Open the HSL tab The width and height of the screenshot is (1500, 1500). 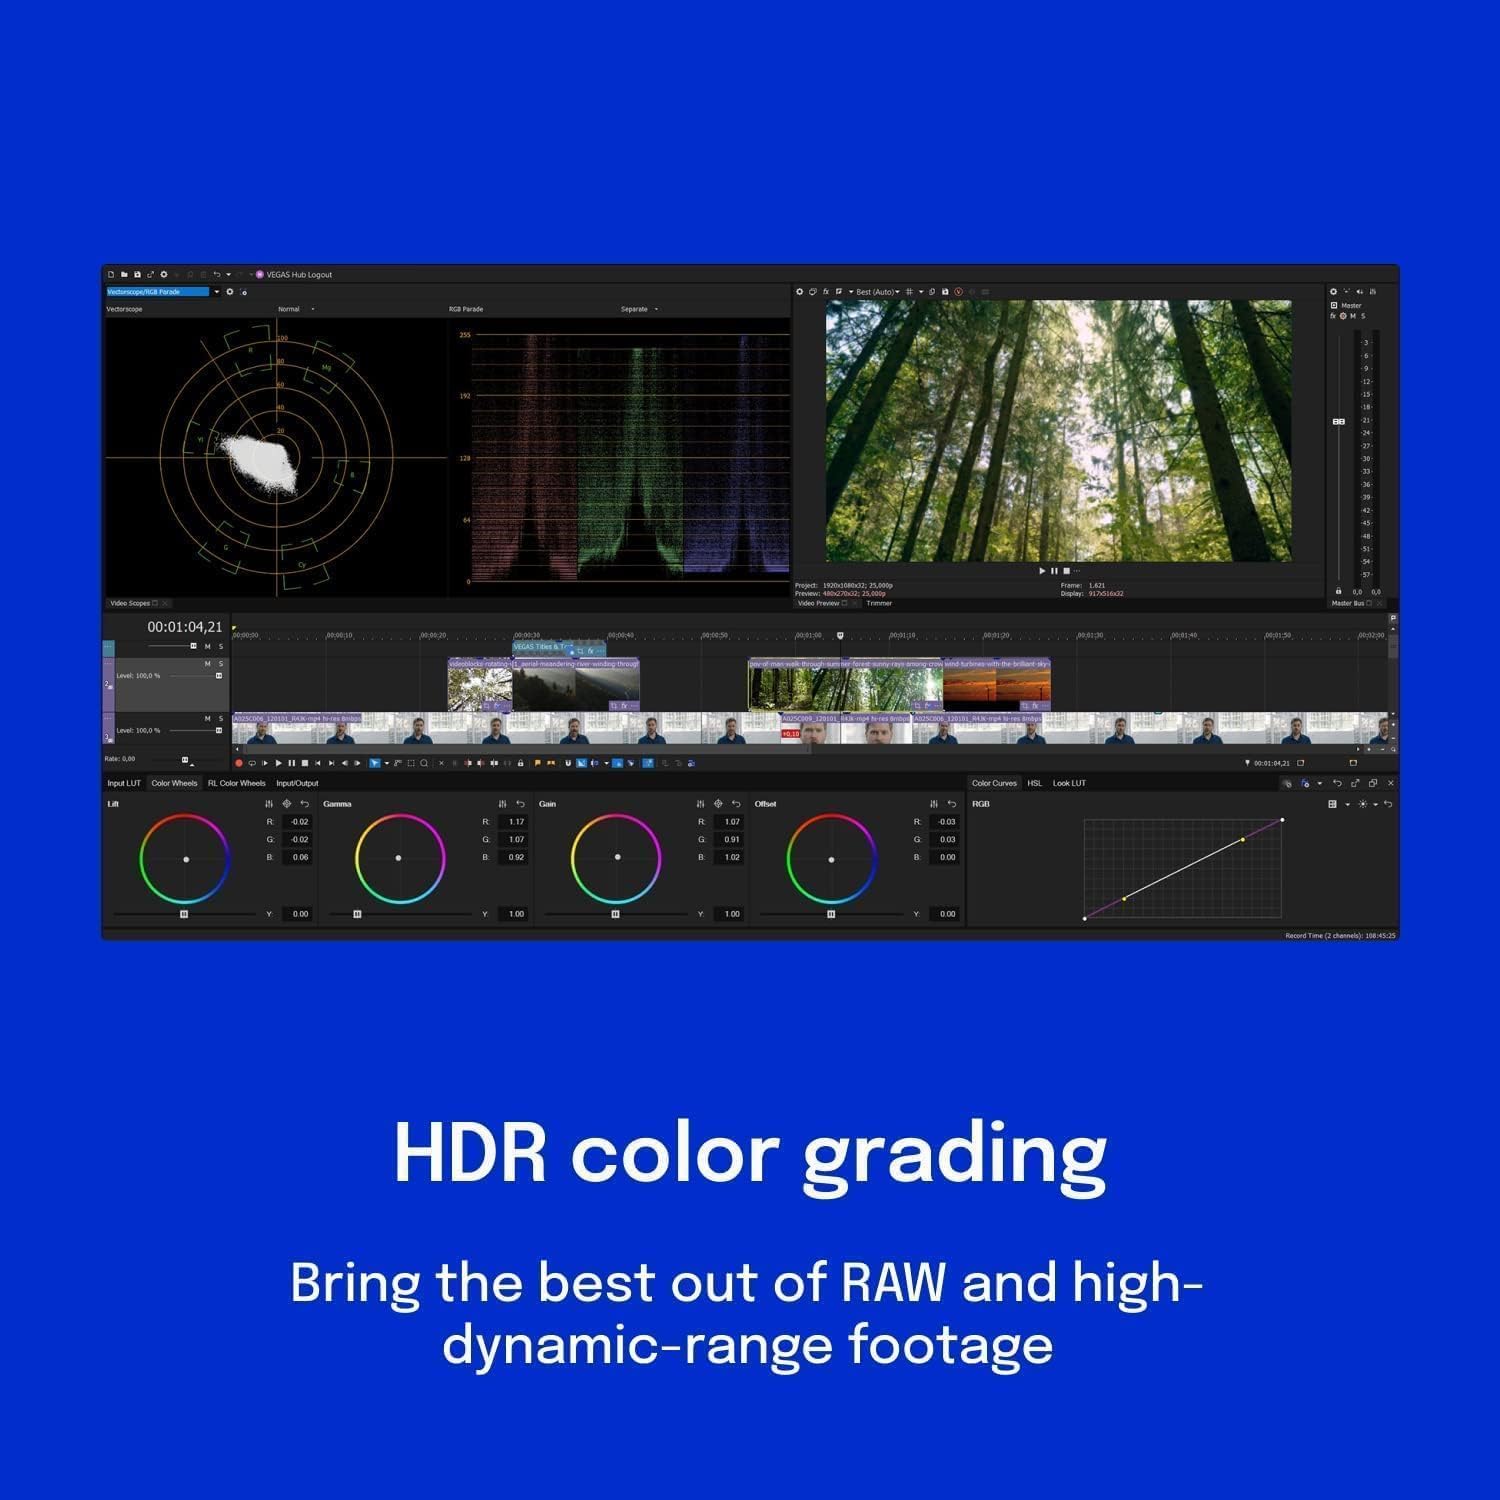[1035, 783]
